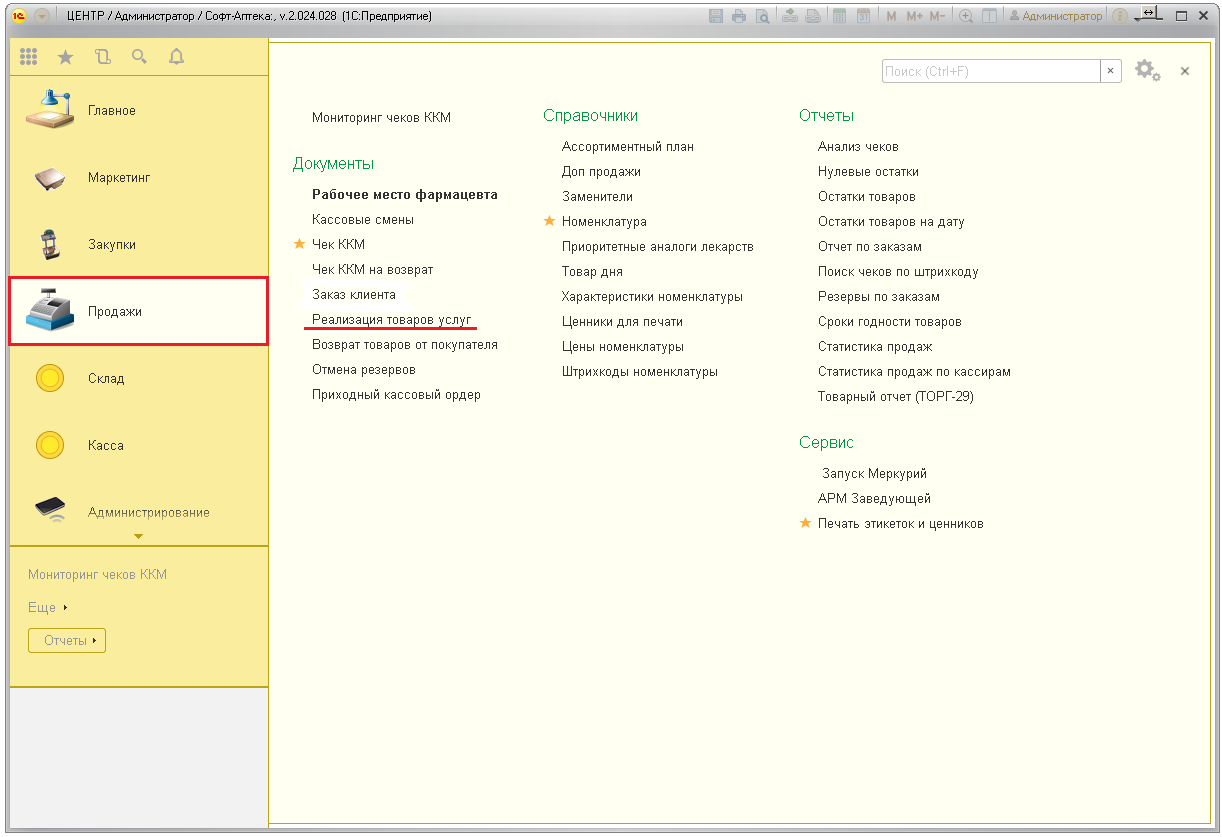Open Favorites star in the tools panel
Image resolution: width=1222 pixels, height=837 pixels.
pyautogui.click(x=66, y=58)
